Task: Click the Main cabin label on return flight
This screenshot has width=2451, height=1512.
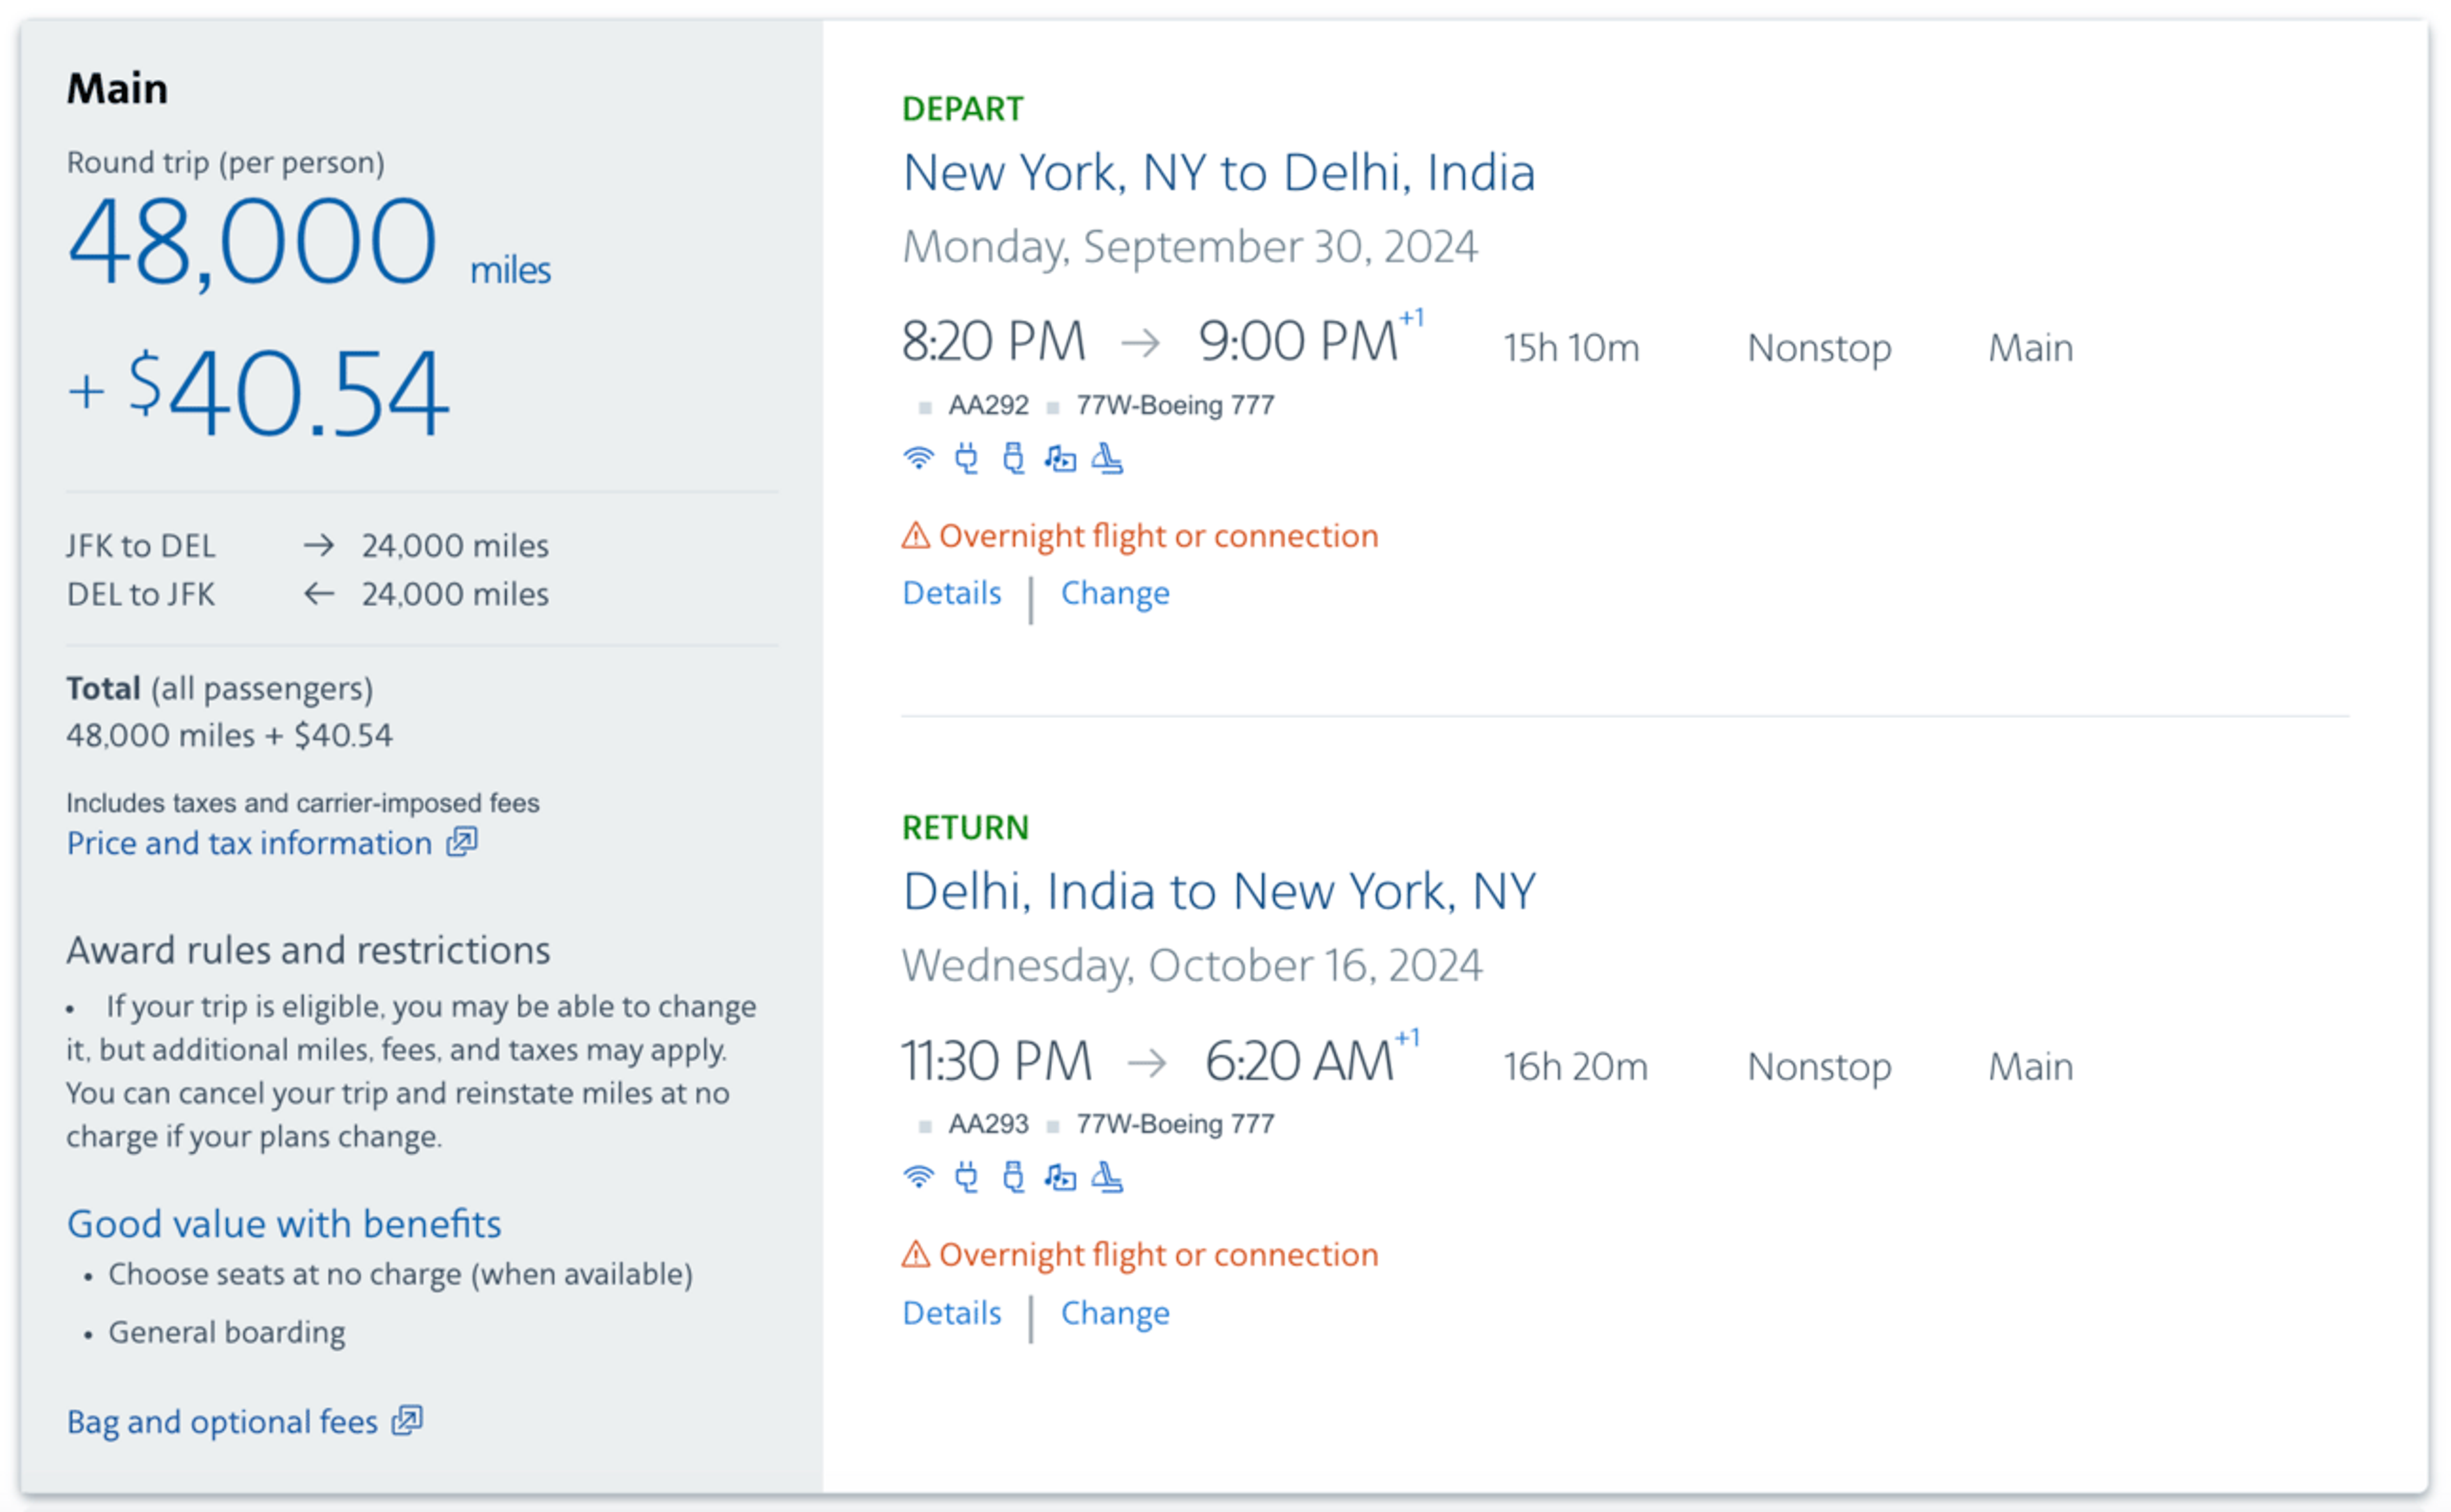Action: [x=2030, y=1067]
